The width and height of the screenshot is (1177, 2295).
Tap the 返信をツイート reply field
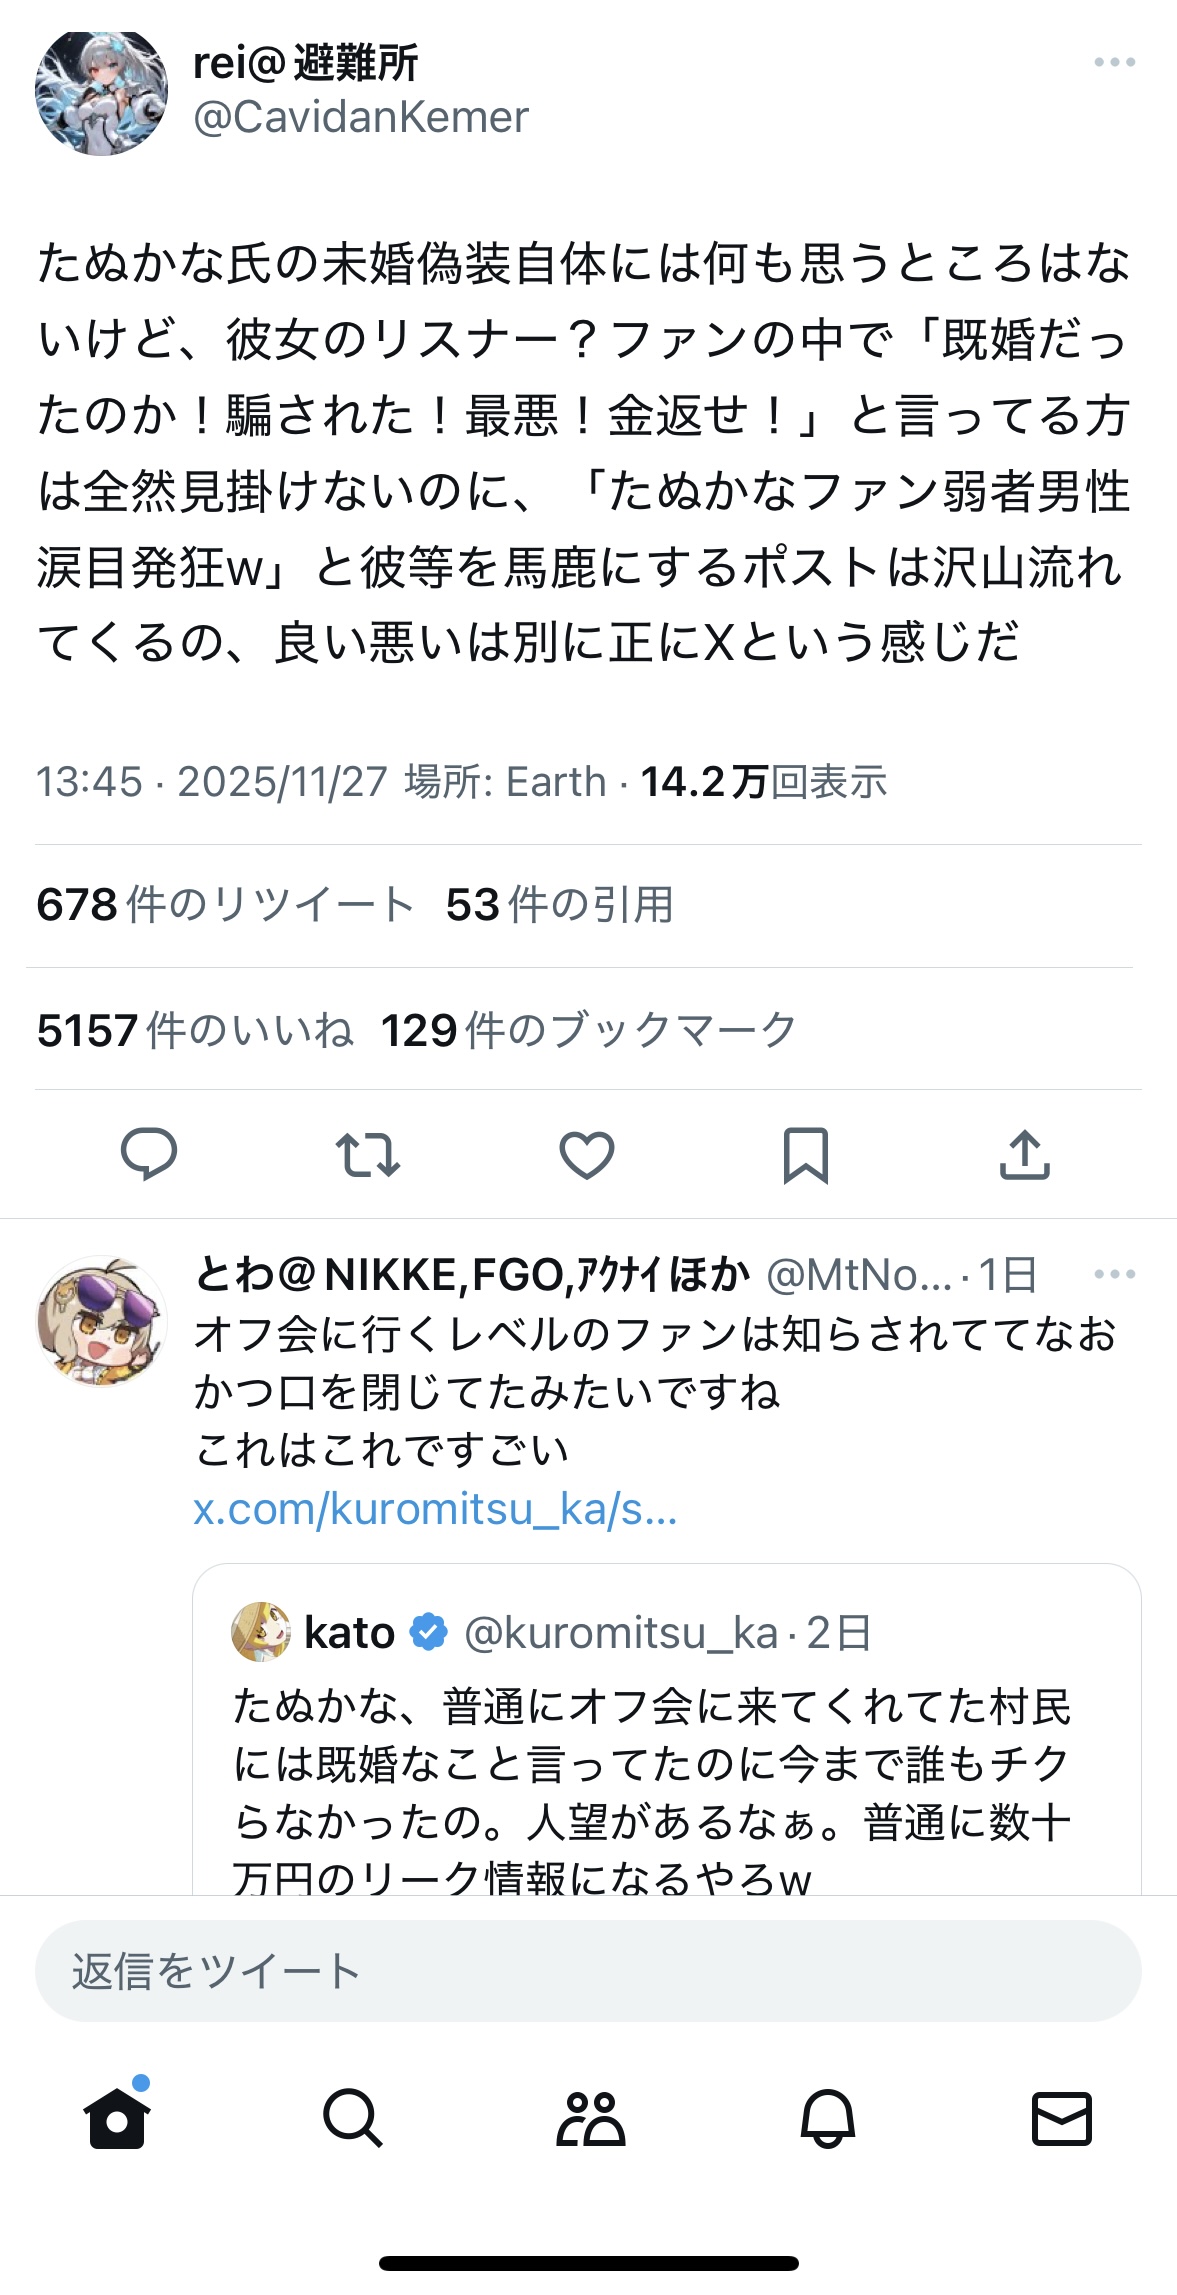point(588,1971)
